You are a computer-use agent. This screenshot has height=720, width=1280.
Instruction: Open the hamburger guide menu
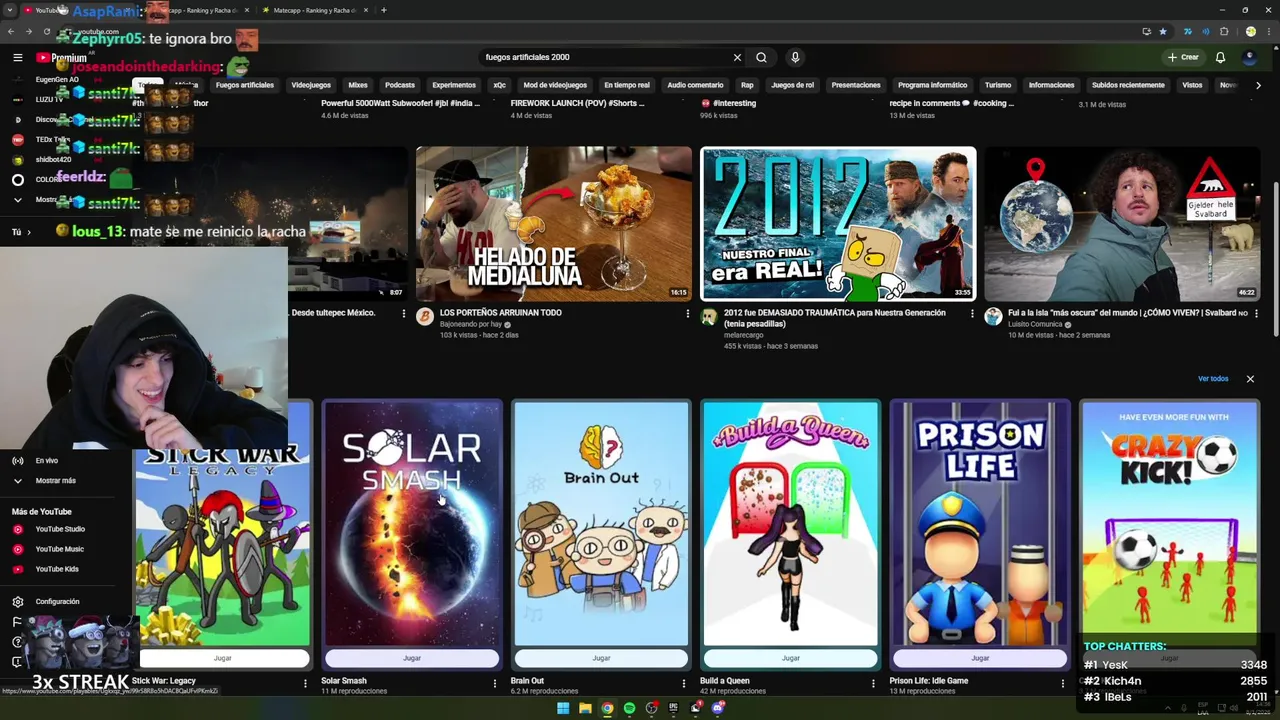click(x=17, y=57)
